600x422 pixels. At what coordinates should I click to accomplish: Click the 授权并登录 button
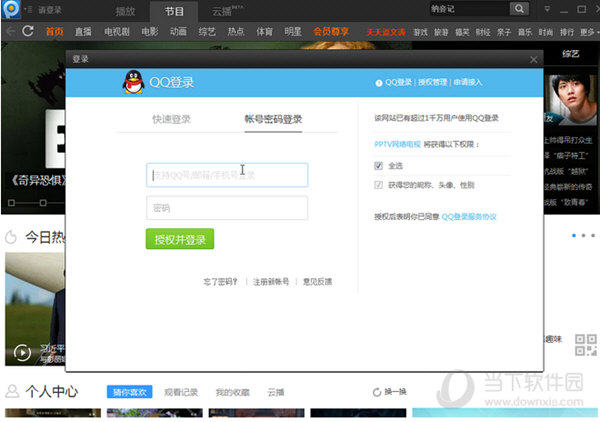180,239
